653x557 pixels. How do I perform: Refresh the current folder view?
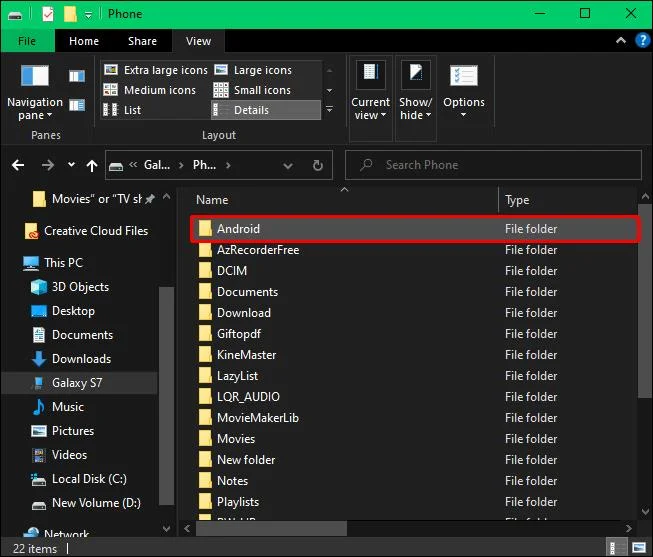tap(318, 165)
